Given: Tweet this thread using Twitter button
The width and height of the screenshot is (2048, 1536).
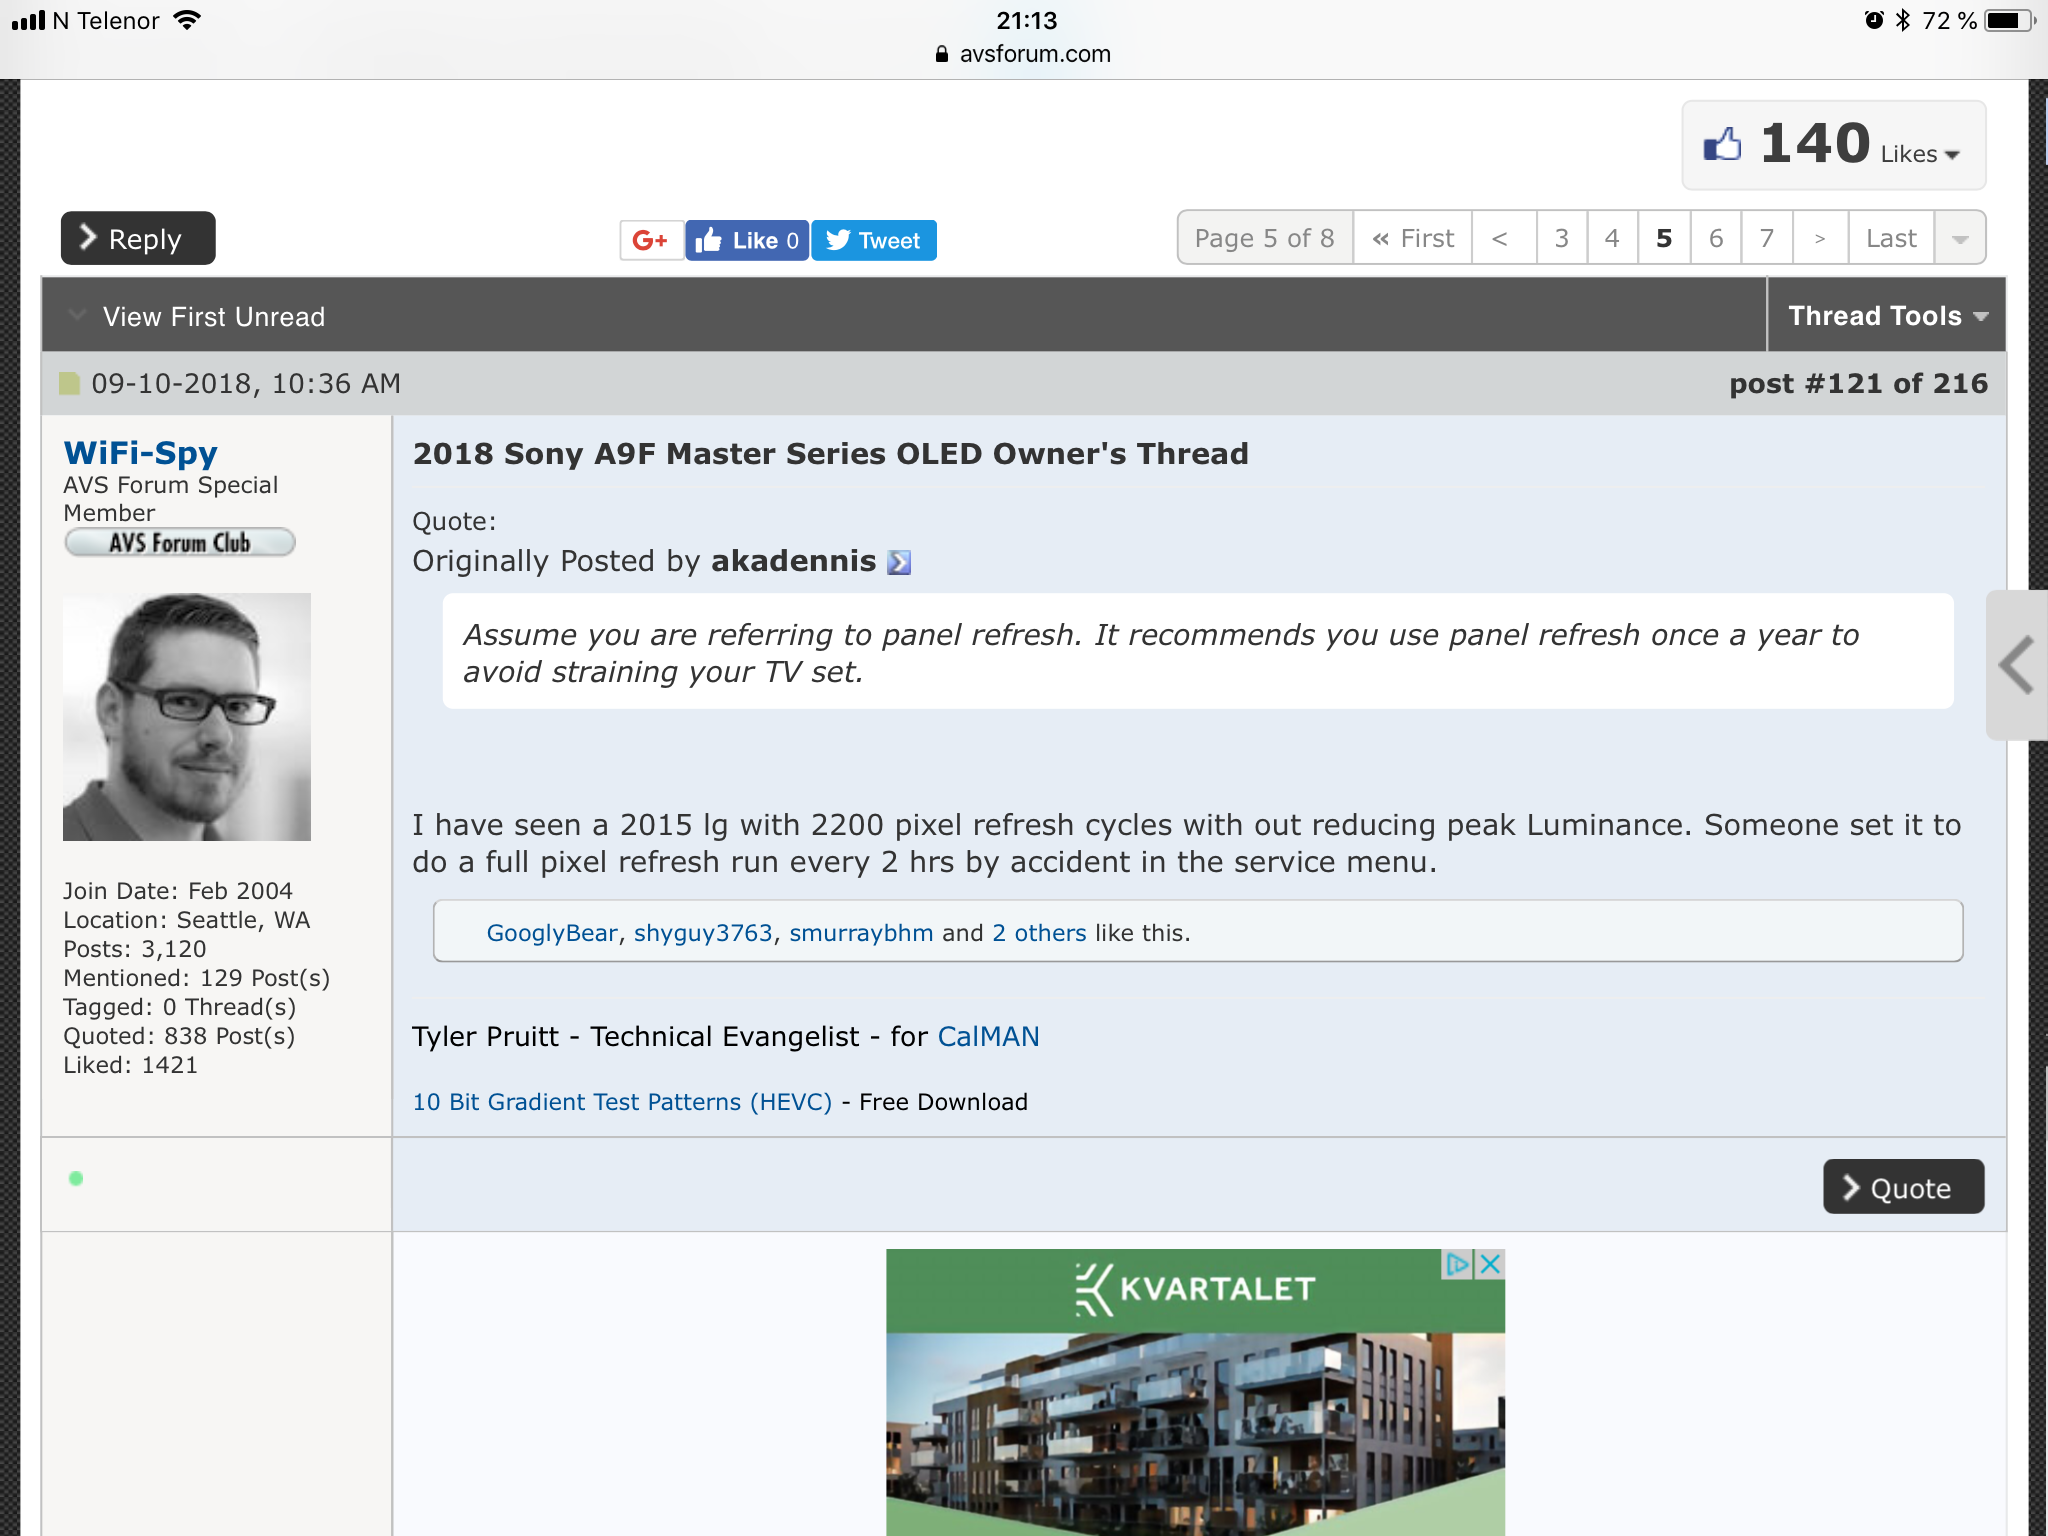Looking at the screenshot, I should point(873,240).
